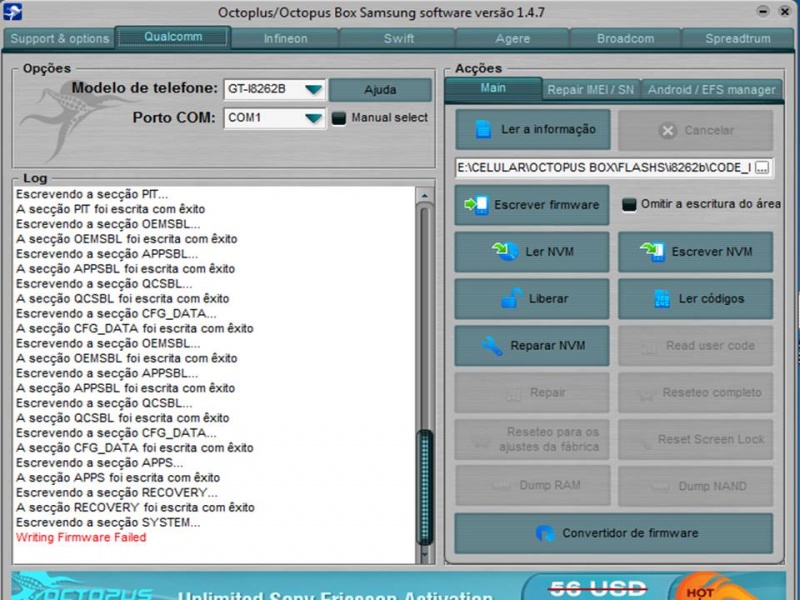800x600 pixels.
Task: Click the Convertidor de firmware button
Action: tap(614, 533)
